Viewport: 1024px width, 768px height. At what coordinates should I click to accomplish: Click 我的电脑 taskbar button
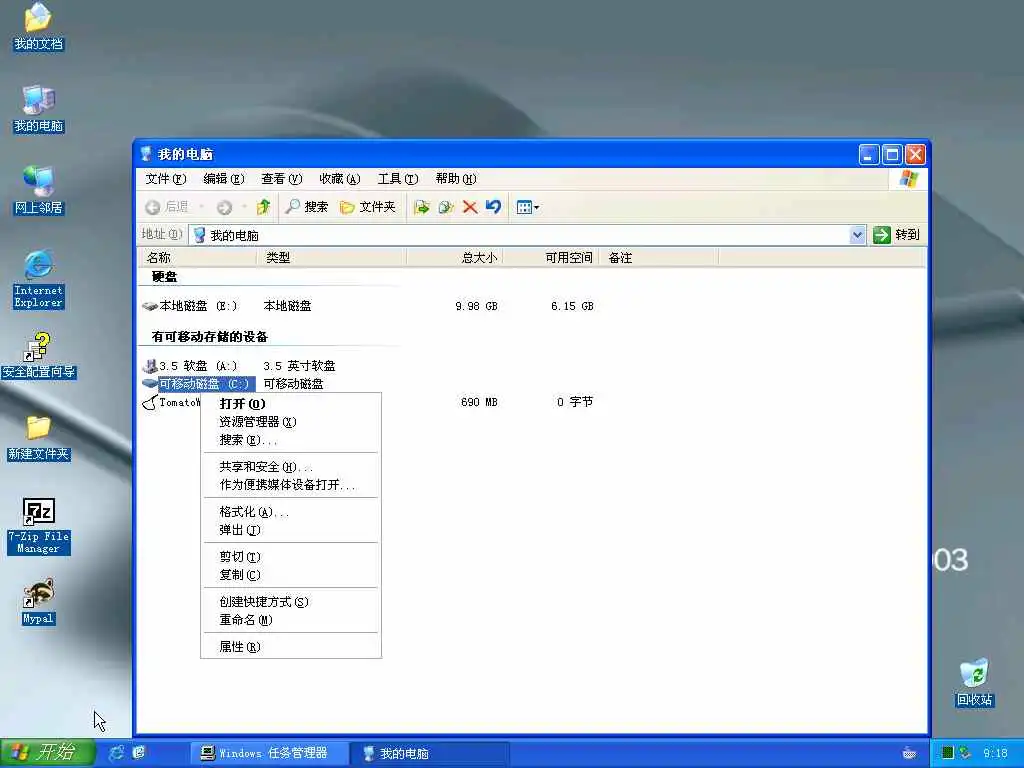click(429, 753)
